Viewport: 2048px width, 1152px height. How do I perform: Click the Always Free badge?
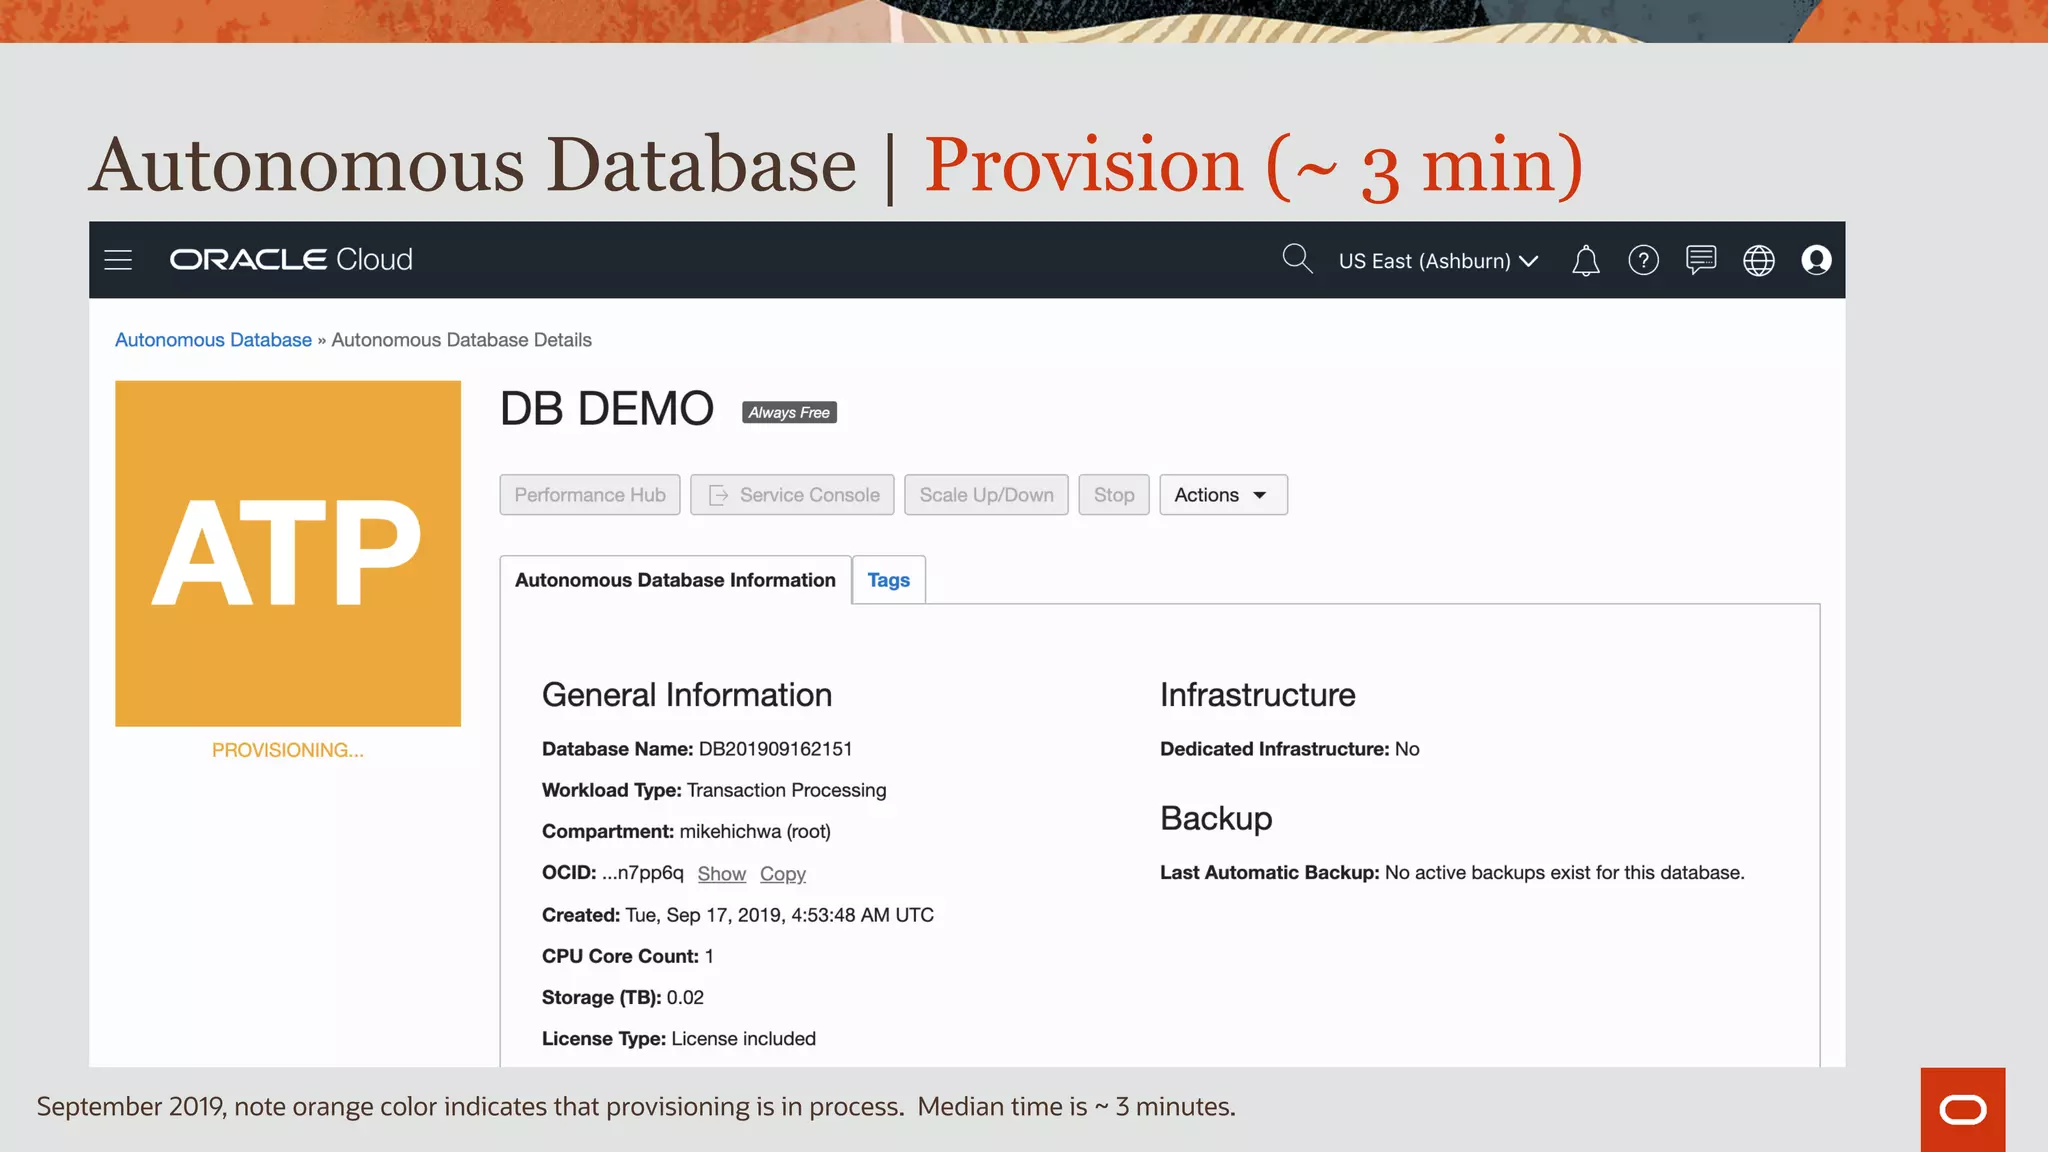[x=789, y=412]
